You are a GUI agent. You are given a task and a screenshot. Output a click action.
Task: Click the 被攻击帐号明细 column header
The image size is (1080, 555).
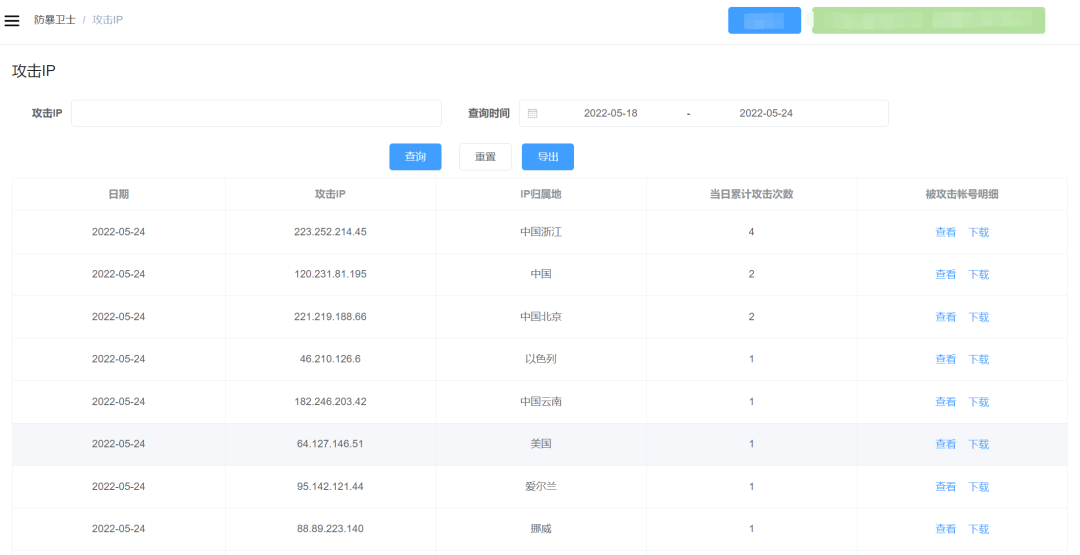pyautogui.click(x=962, y=194)
